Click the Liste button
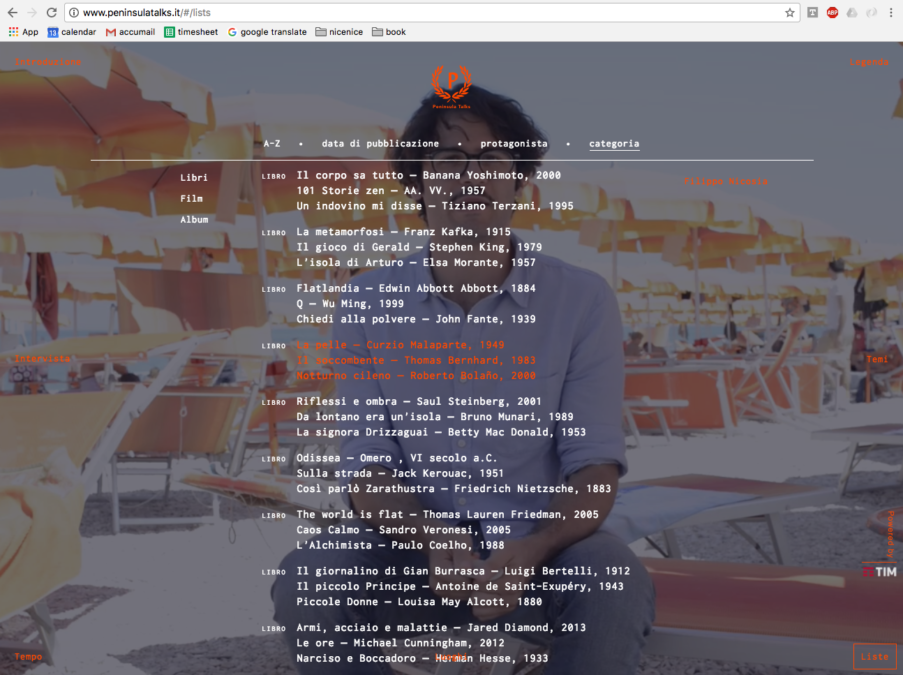 pos(874,657)
